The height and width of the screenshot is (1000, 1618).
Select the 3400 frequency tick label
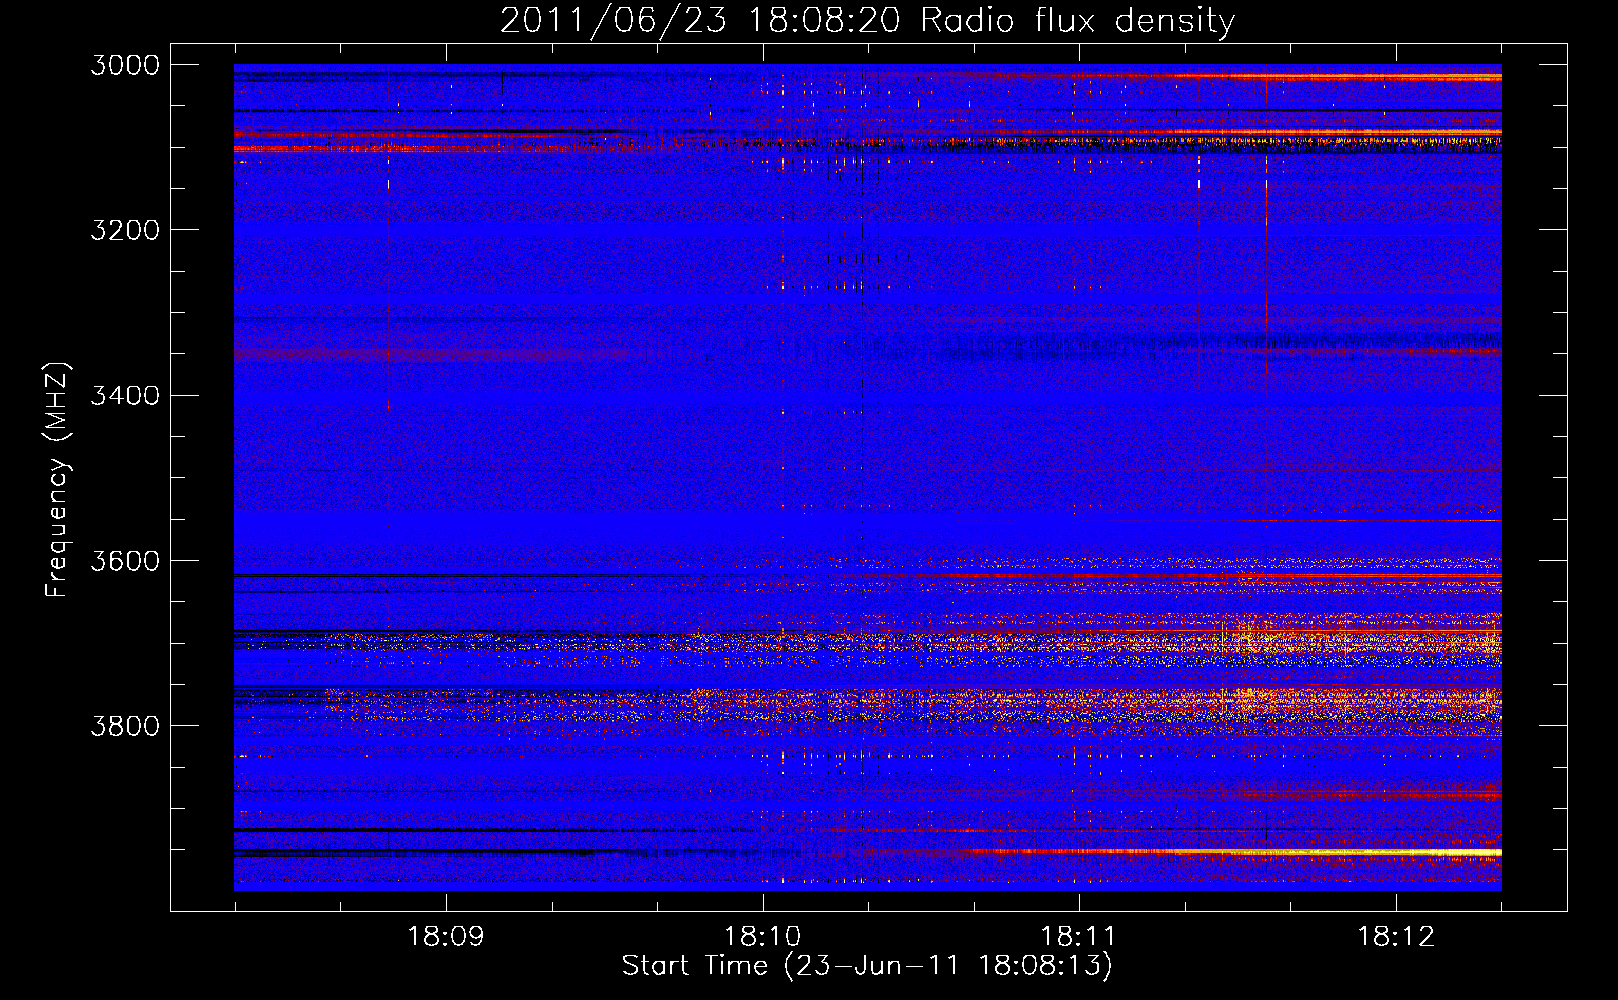pos(125,395)
